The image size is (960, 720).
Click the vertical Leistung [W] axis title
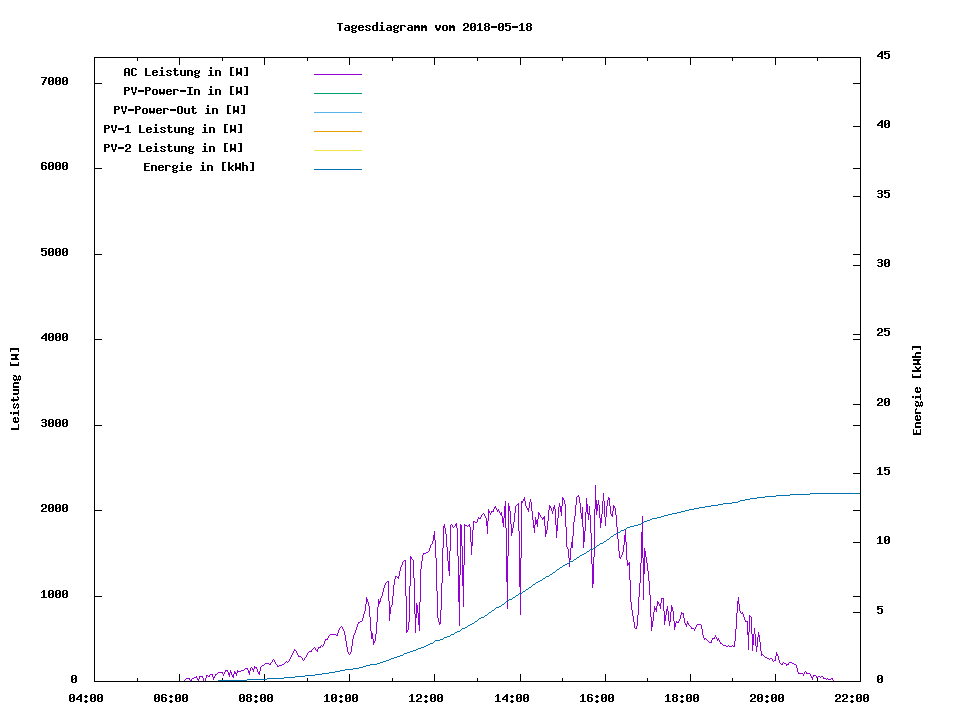(15, 388)
